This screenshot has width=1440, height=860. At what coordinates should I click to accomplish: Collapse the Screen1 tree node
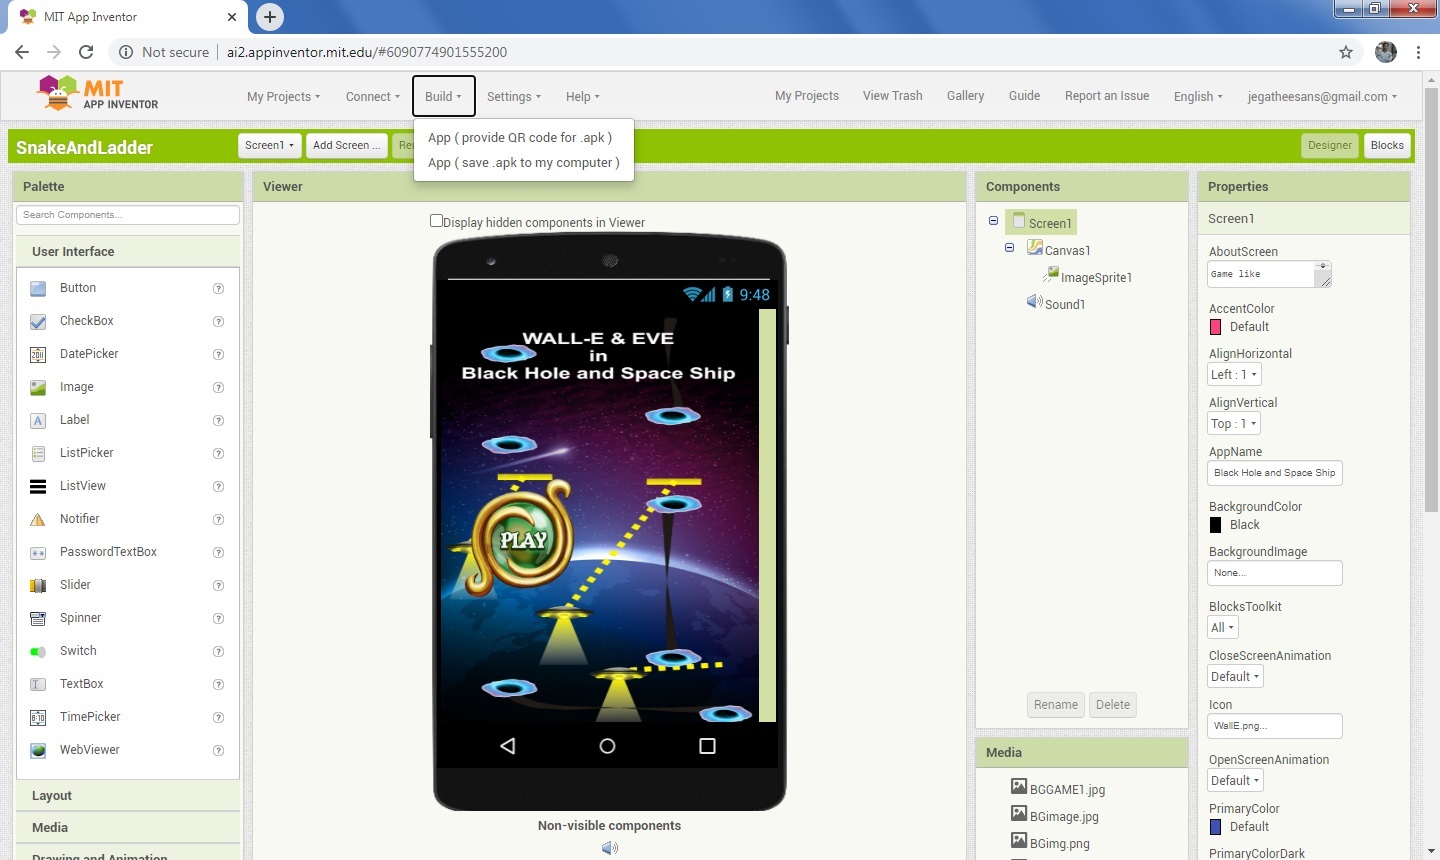(993, 221)
